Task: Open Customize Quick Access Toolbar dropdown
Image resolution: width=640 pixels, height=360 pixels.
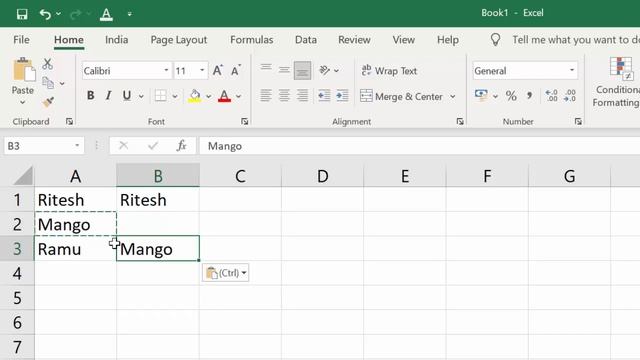Action: pyautogui.click(x=129, y=14)
